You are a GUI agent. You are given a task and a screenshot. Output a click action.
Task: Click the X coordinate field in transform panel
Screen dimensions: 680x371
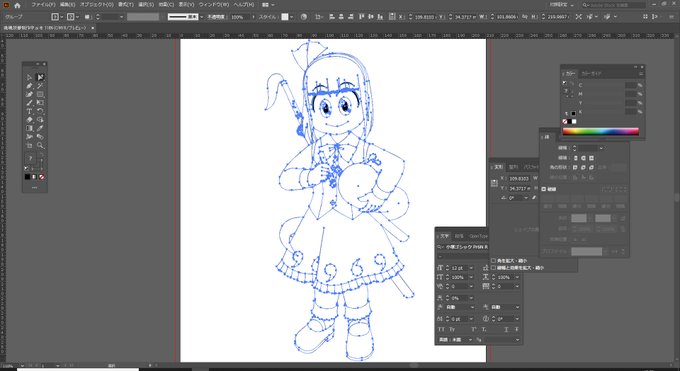click(x=519, y=178)
